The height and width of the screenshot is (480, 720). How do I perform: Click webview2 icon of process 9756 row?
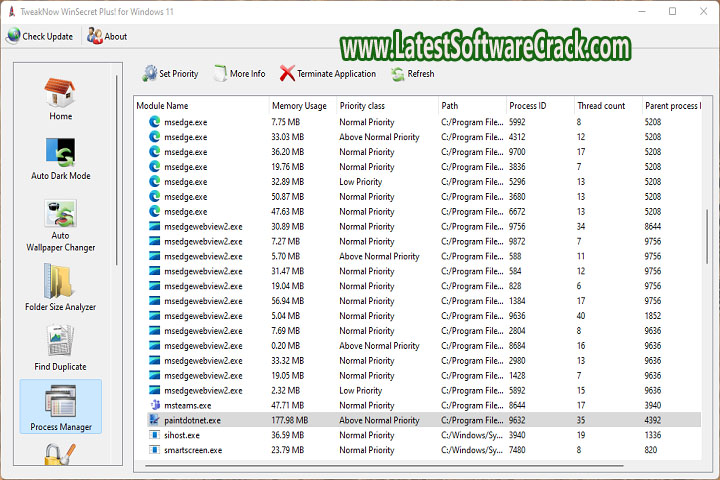pos(155,226)
